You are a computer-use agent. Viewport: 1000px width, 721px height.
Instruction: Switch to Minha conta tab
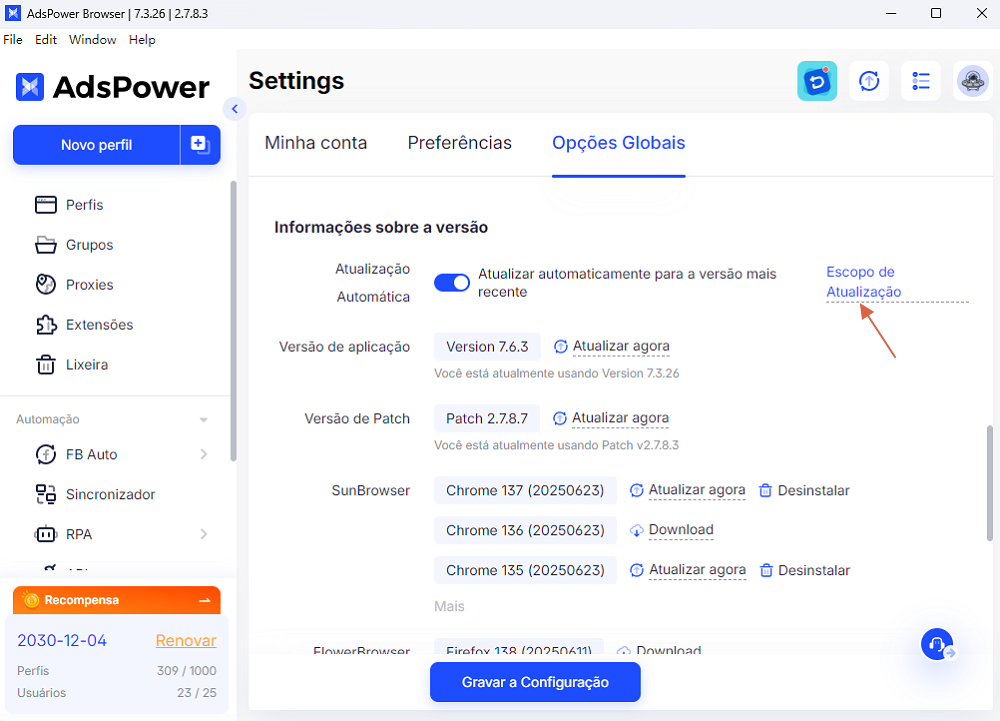tap(316, 143)
